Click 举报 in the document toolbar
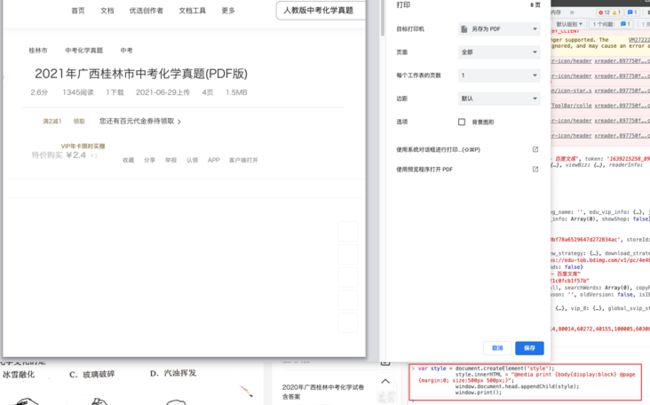 click(171, 160)
